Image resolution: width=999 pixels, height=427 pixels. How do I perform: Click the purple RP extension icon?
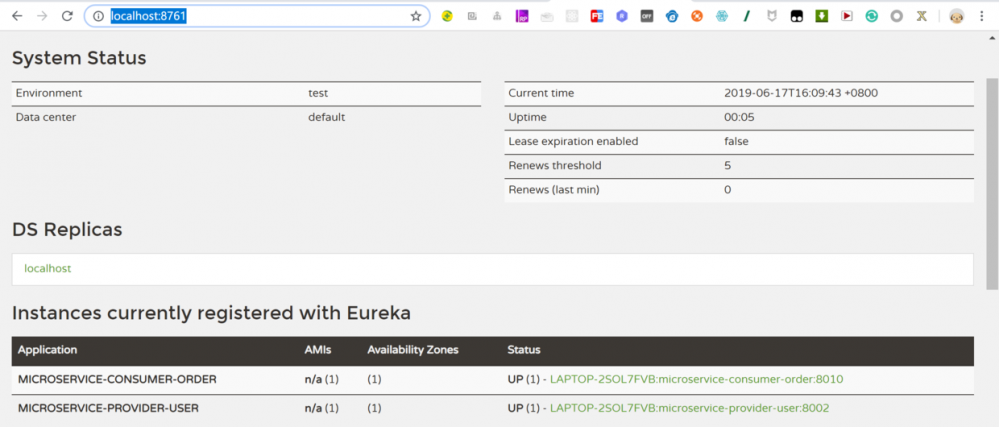pos(522,16)
